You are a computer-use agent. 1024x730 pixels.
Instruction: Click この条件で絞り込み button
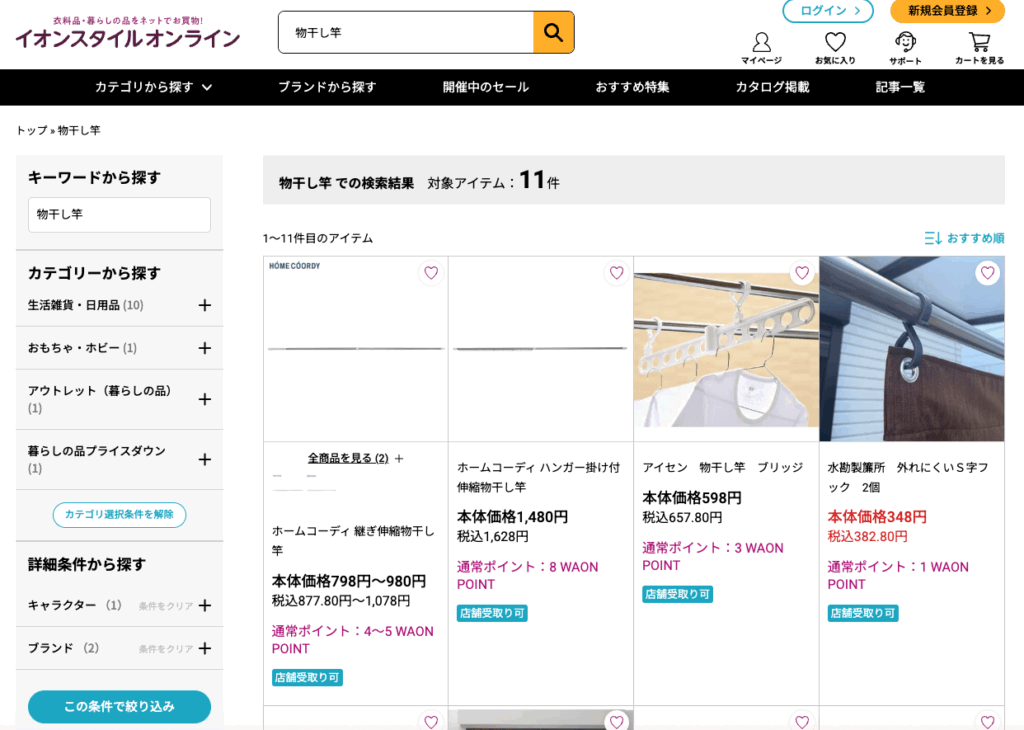[119, 706]
